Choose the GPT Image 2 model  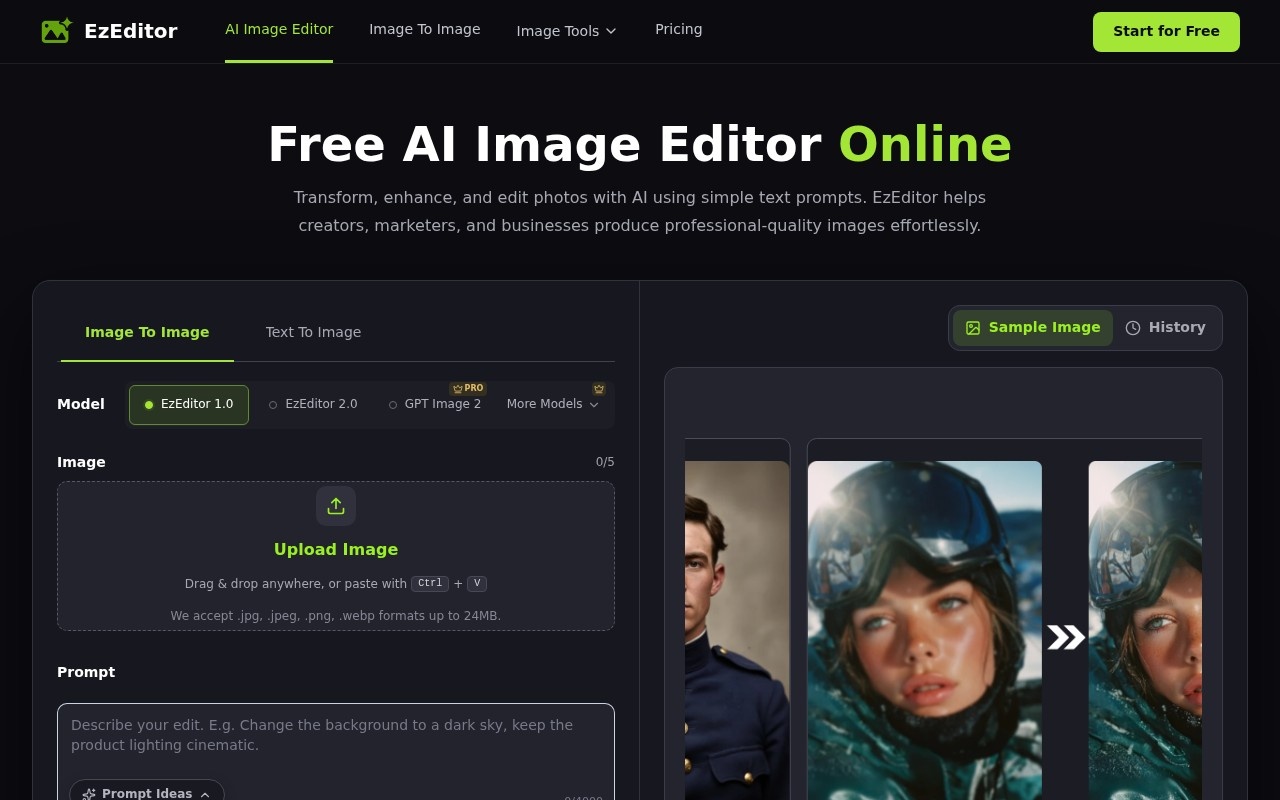pos(435,405)
